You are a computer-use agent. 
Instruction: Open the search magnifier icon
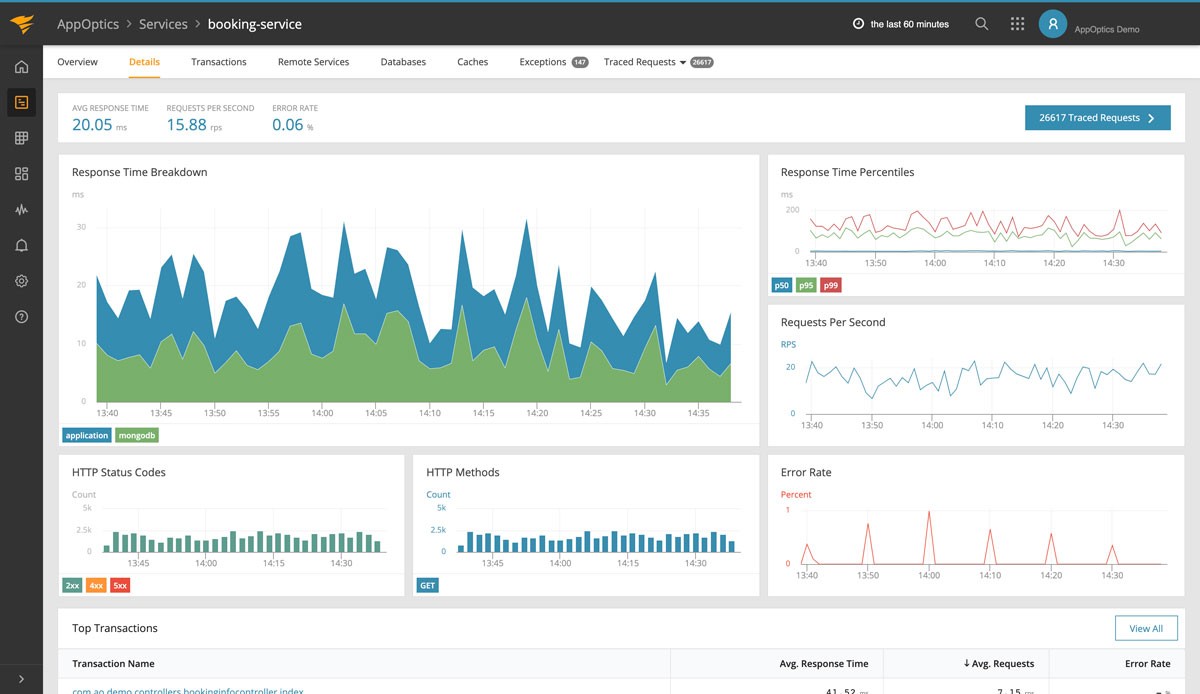982,24
